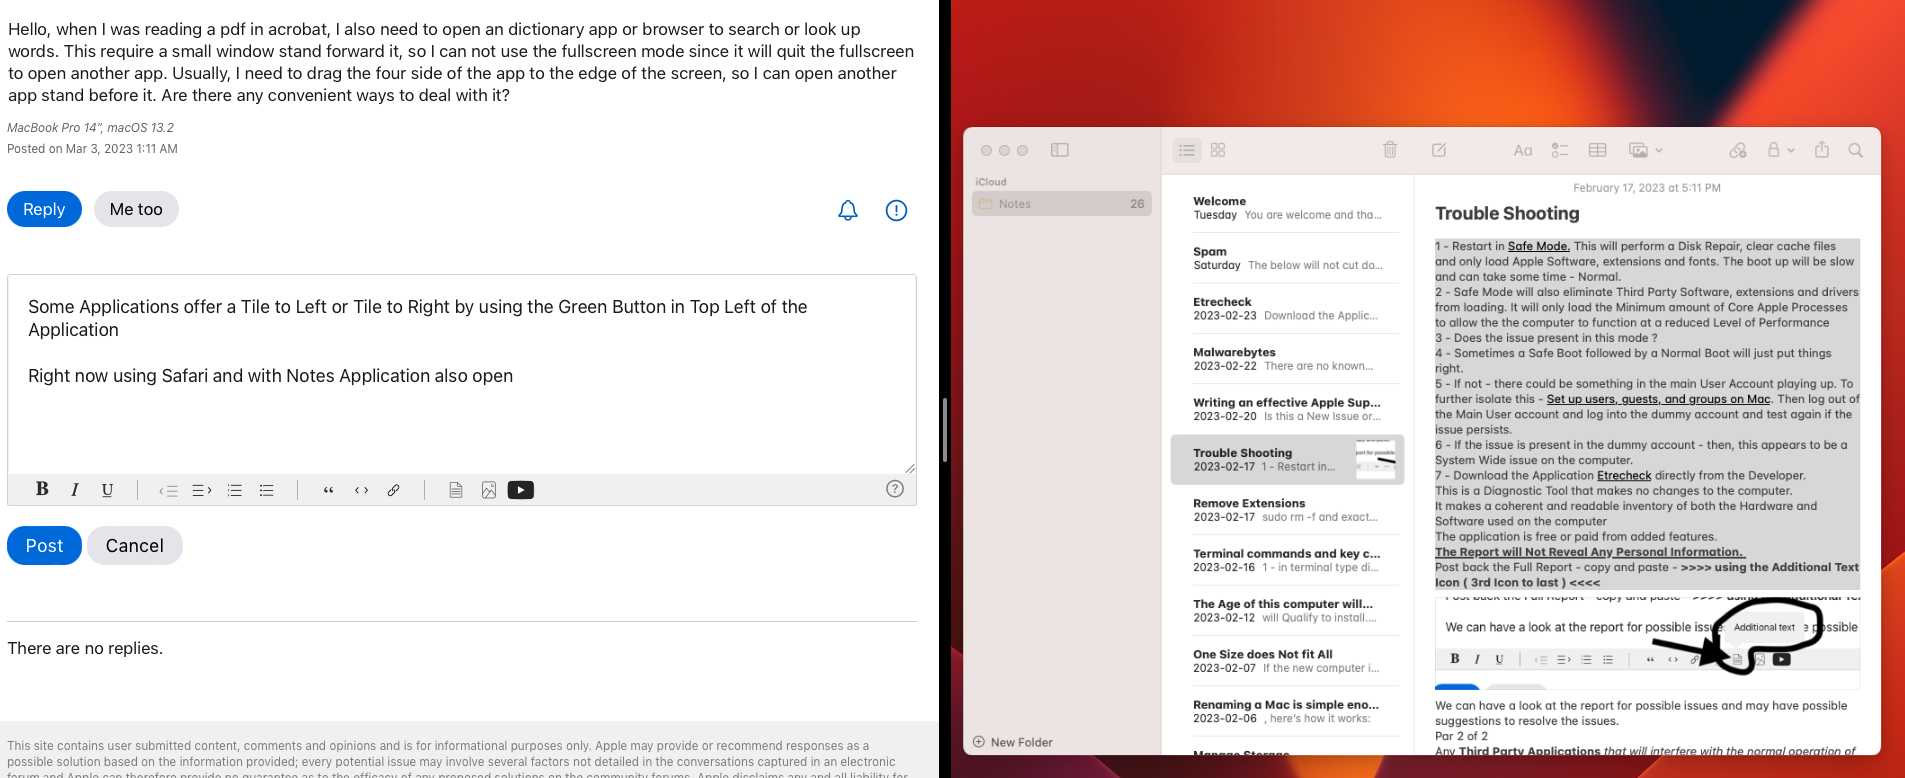
Task: Toggle numbered list in the reply editor
Action: pyautogui.click(x=235, y=490)
